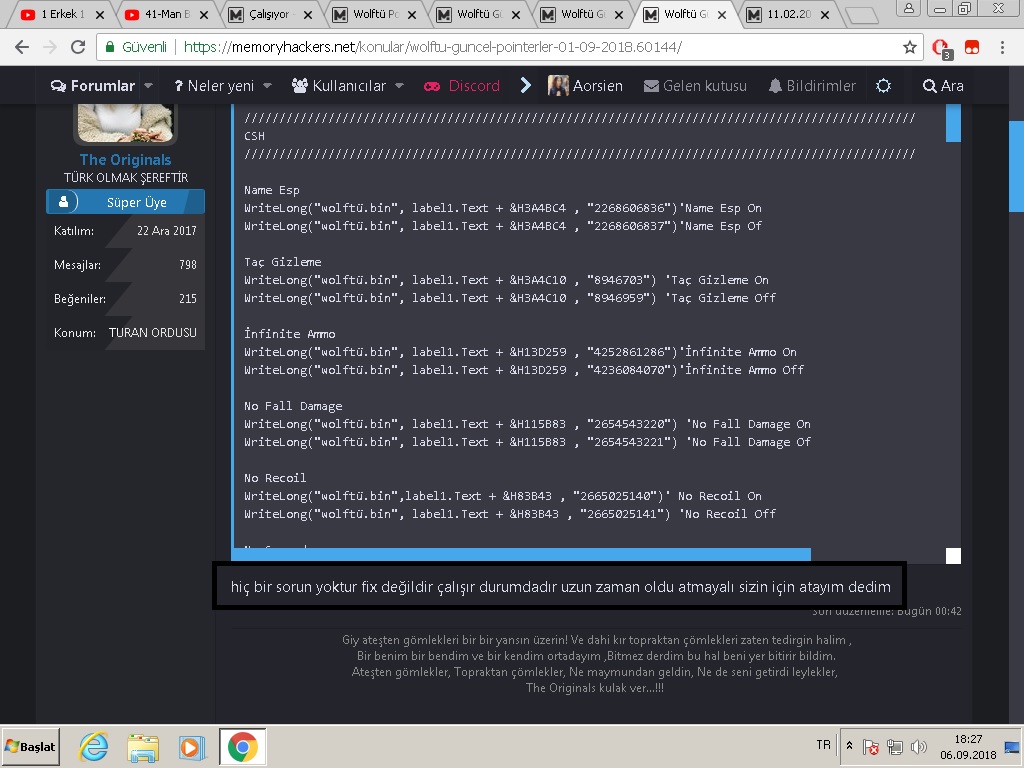Open new tab button

pyautogui.click(x=861, y=16)
